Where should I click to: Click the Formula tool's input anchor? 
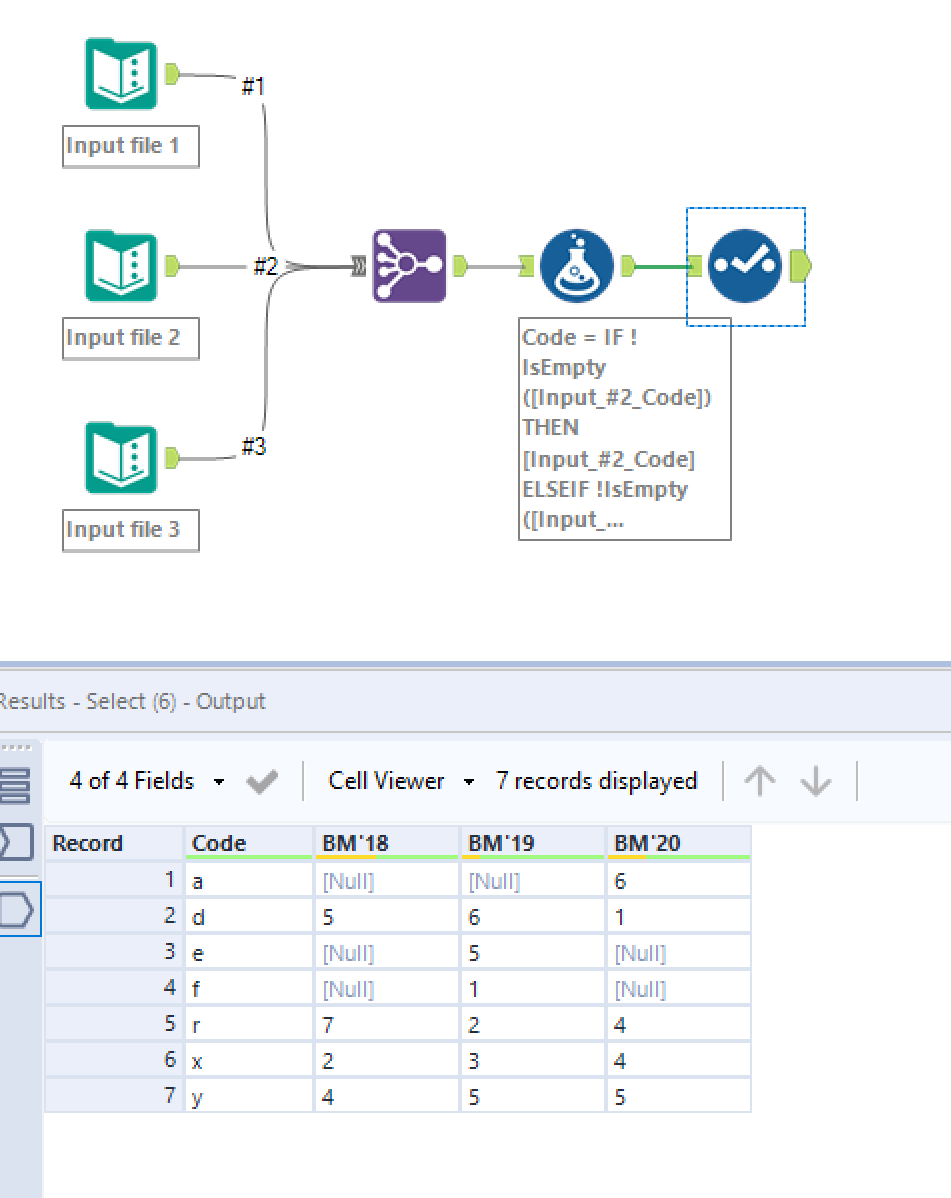pyautogui.click(x=527, y=266)
